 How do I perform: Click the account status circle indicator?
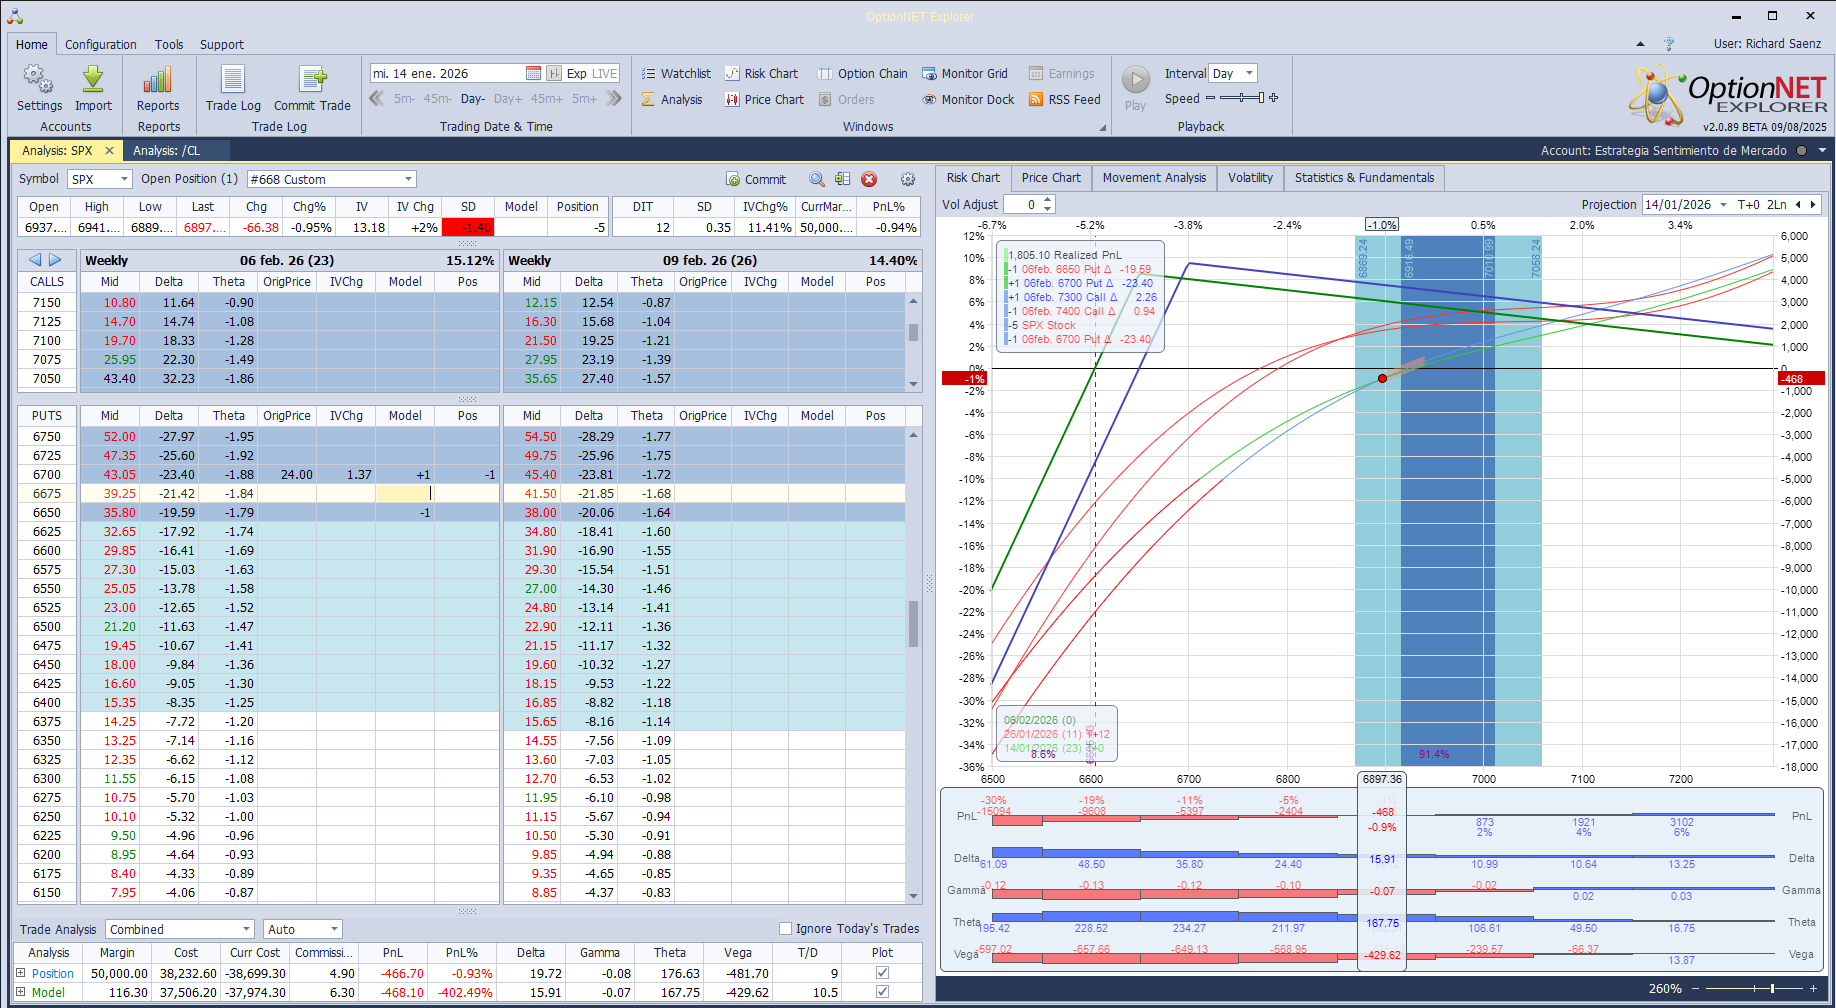click(x=1801, y=150)
